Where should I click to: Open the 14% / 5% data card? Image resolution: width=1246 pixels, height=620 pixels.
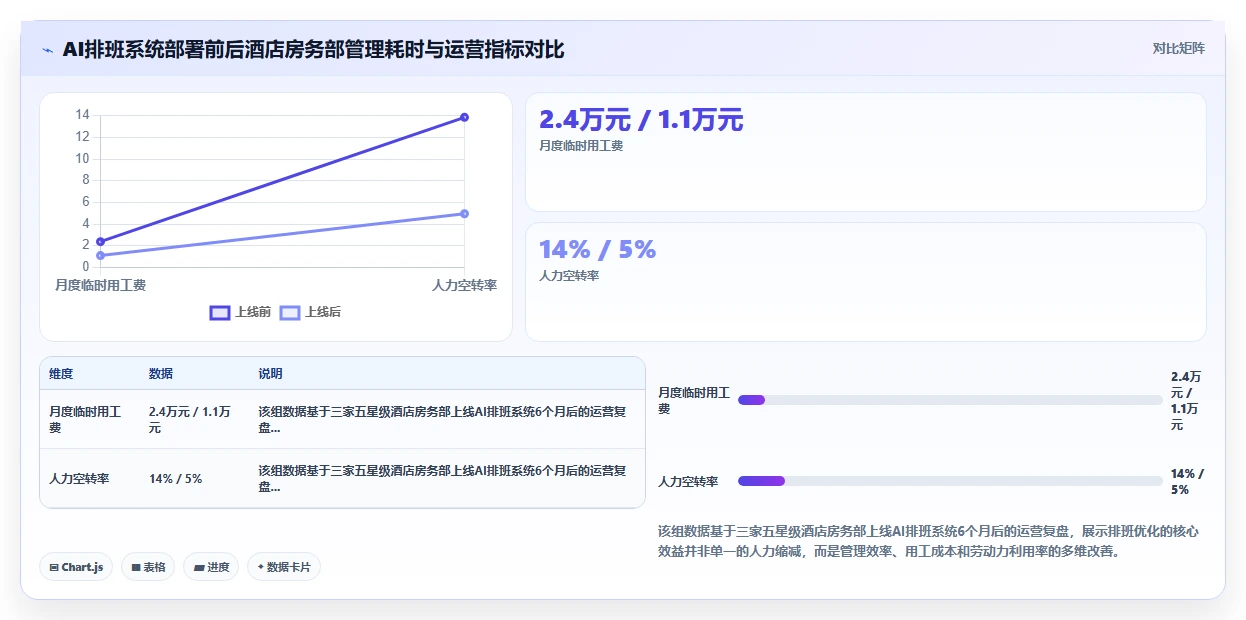(x=866, y=282)
